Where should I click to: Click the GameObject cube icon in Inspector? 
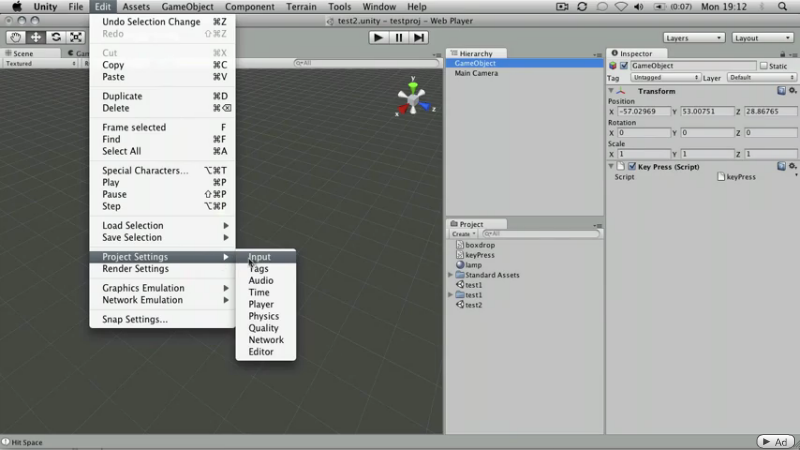coord(613,66)
